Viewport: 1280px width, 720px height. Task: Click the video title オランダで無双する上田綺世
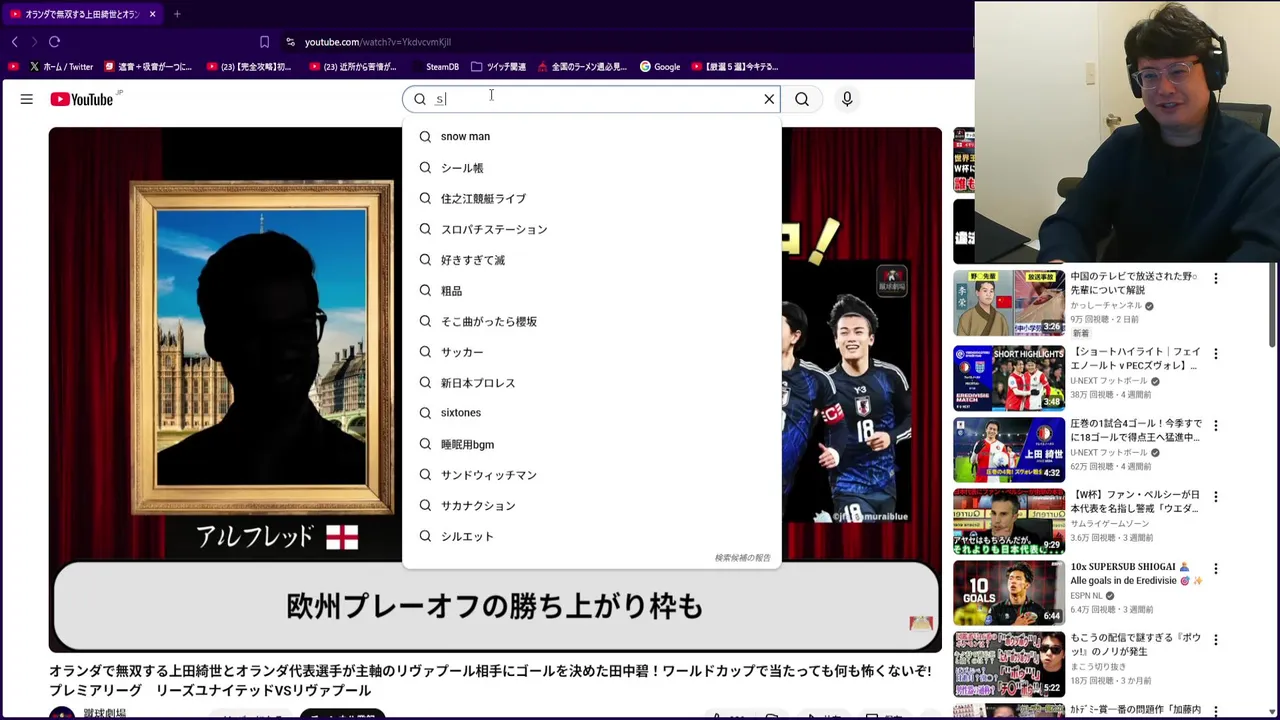(490, 681)
